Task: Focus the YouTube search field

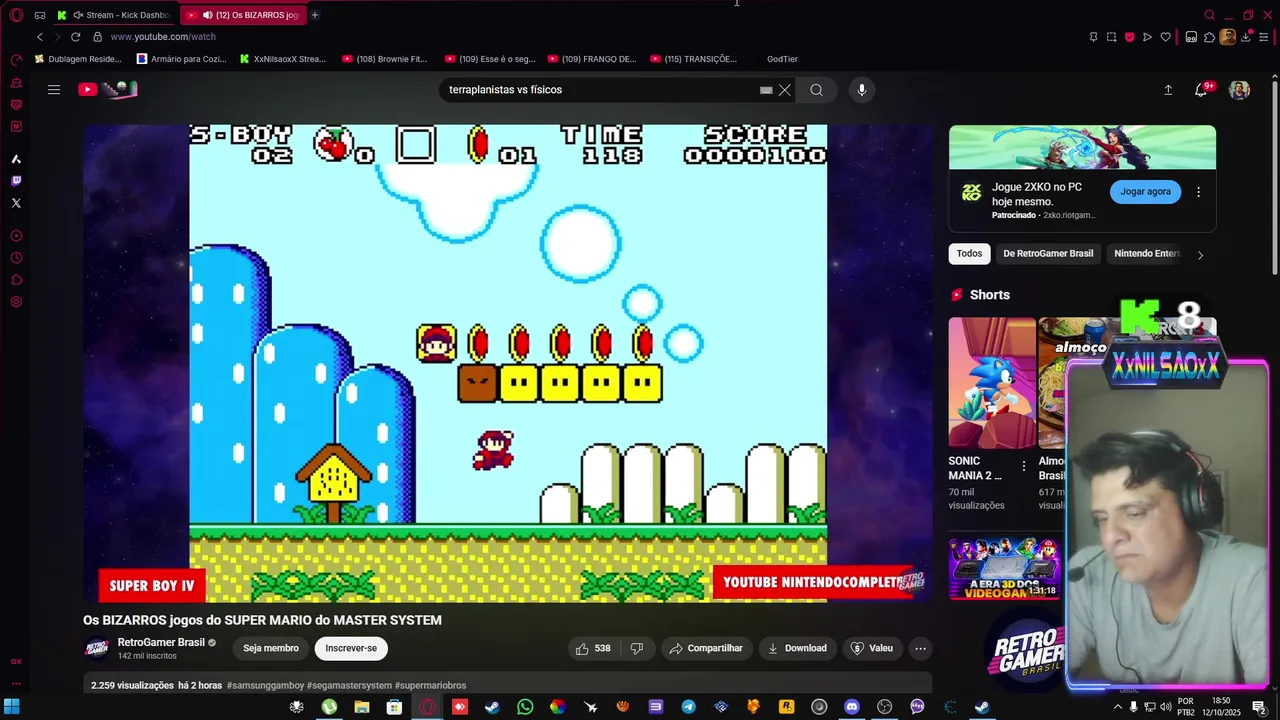Action: (600, 90)
